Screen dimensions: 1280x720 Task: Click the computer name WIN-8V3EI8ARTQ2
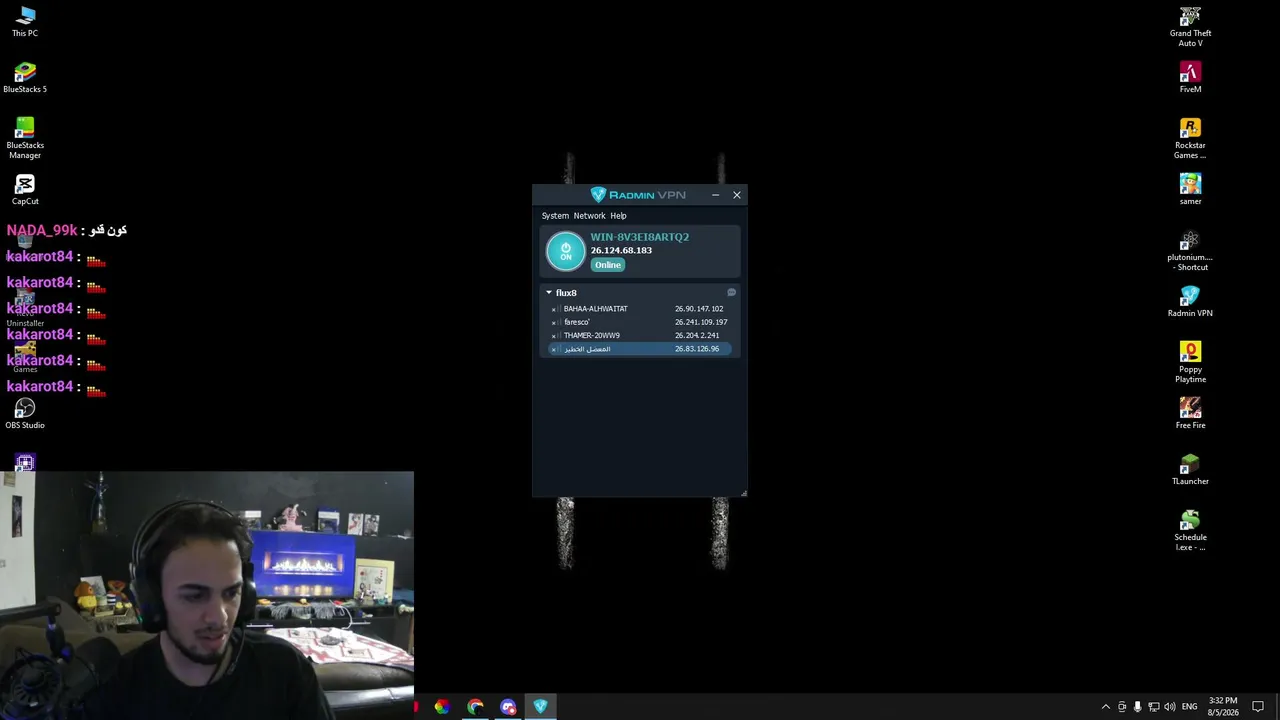[640, 237]
